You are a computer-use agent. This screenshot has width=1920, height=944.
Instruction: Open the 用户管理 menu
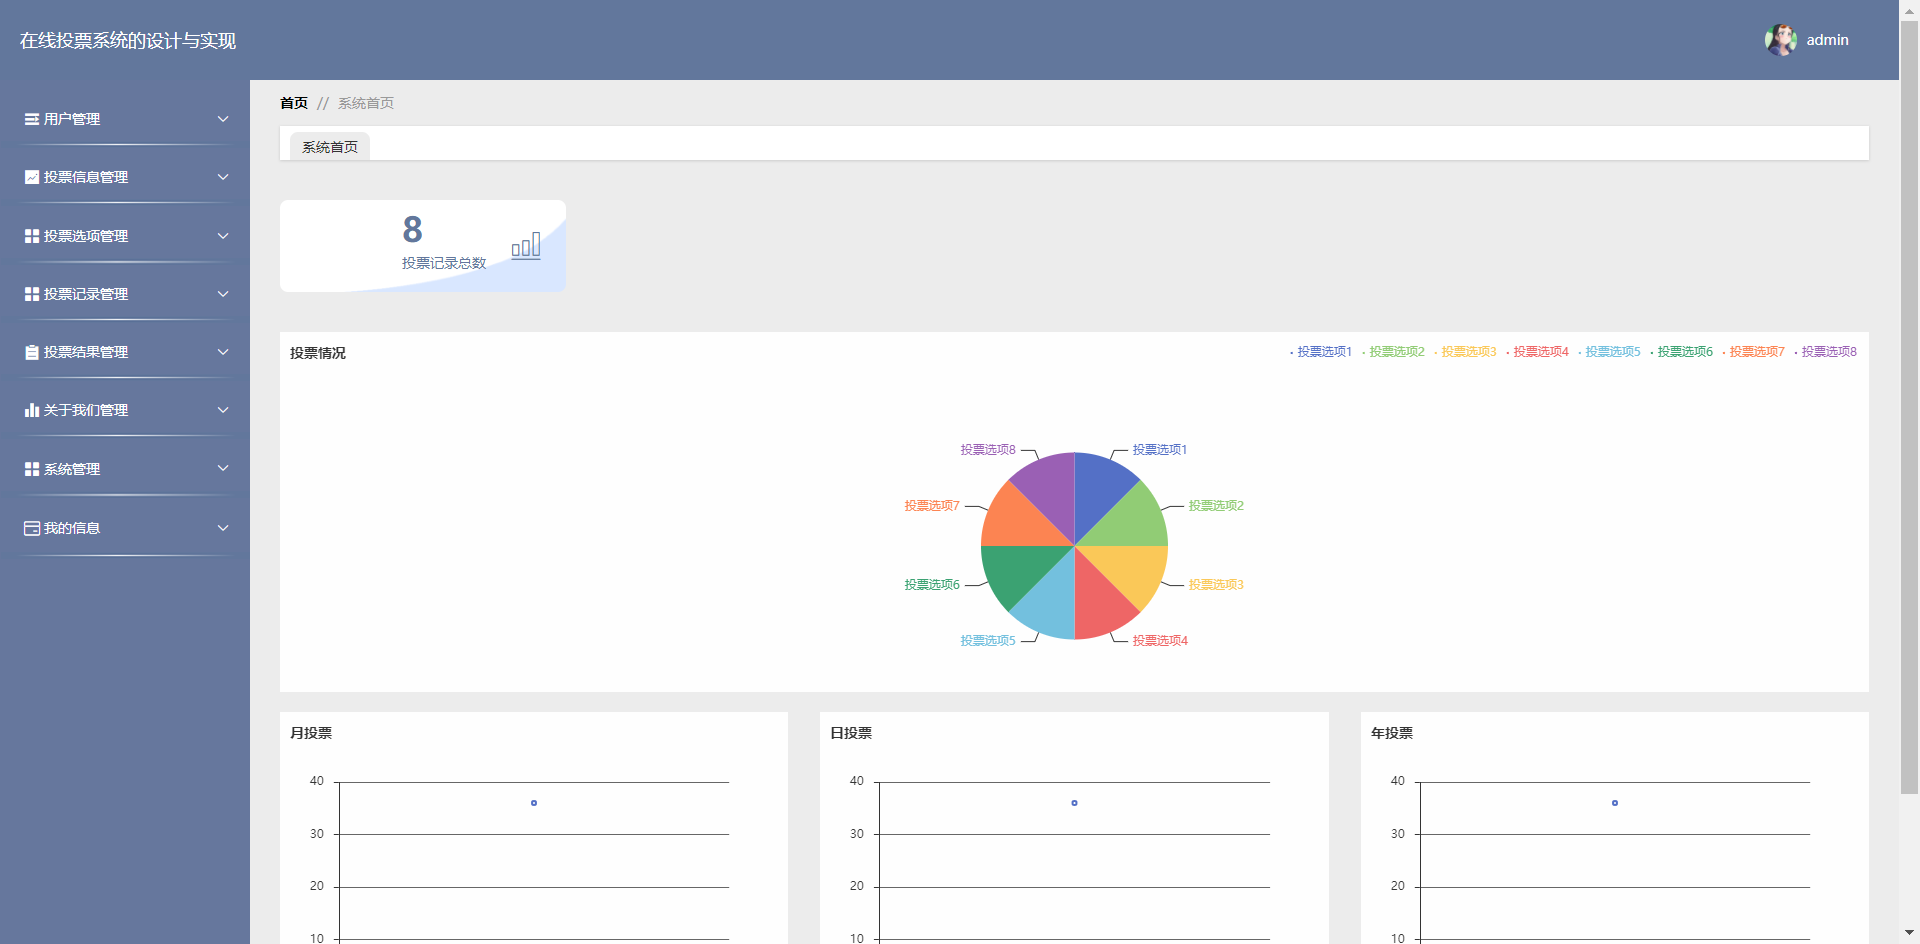125,119
